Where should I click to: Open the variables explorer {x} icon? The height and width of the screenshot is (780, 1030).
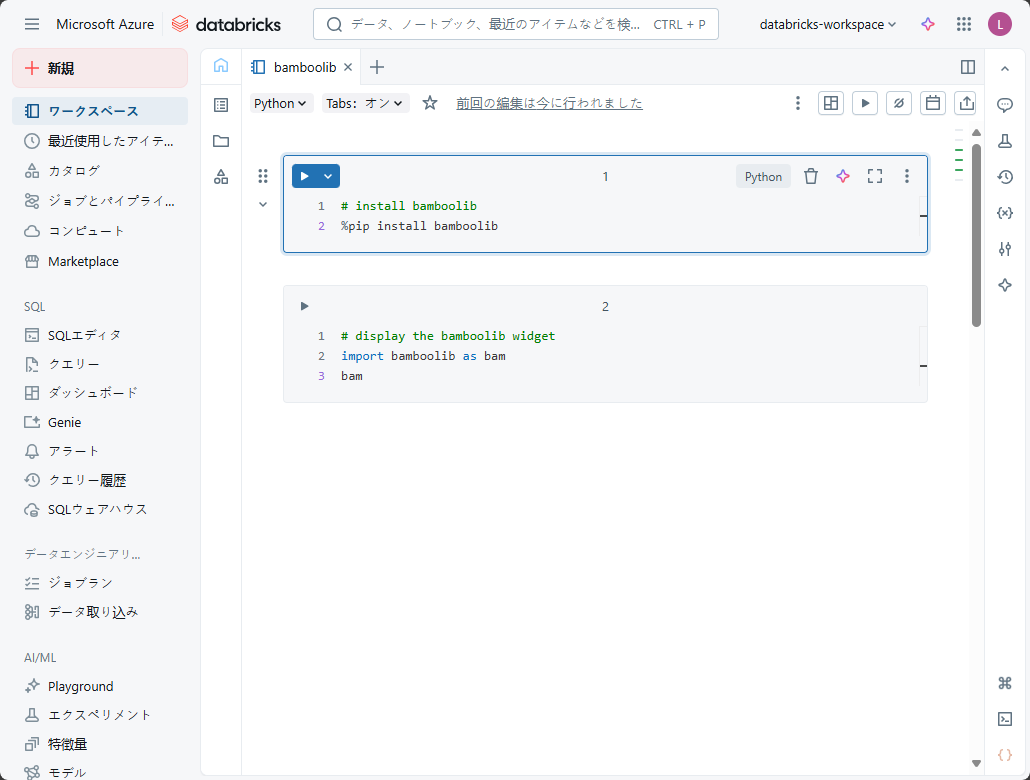(x=1005, y=213)
